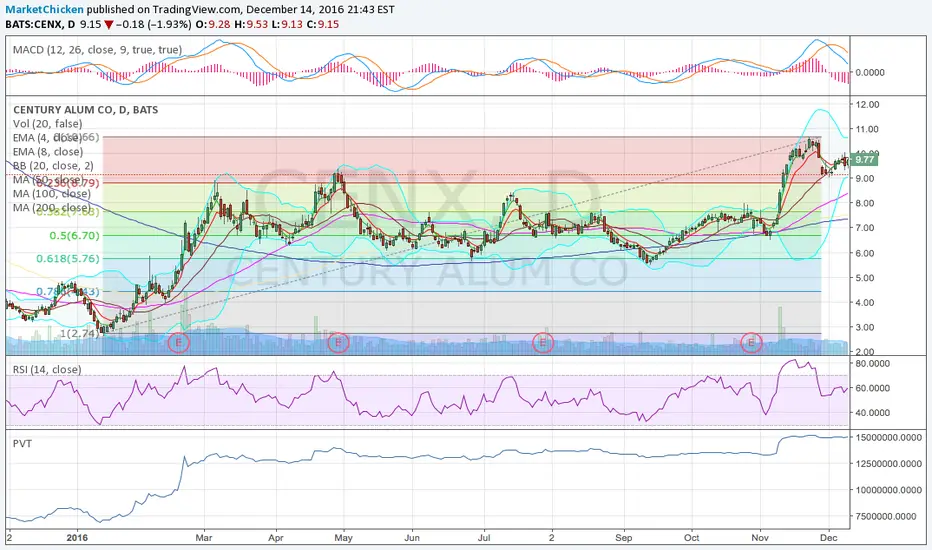This screenshot has height=550, width=932.
Task: Click the 1(2.74) Fibonacci level label
Action: [x=80, y=334]
